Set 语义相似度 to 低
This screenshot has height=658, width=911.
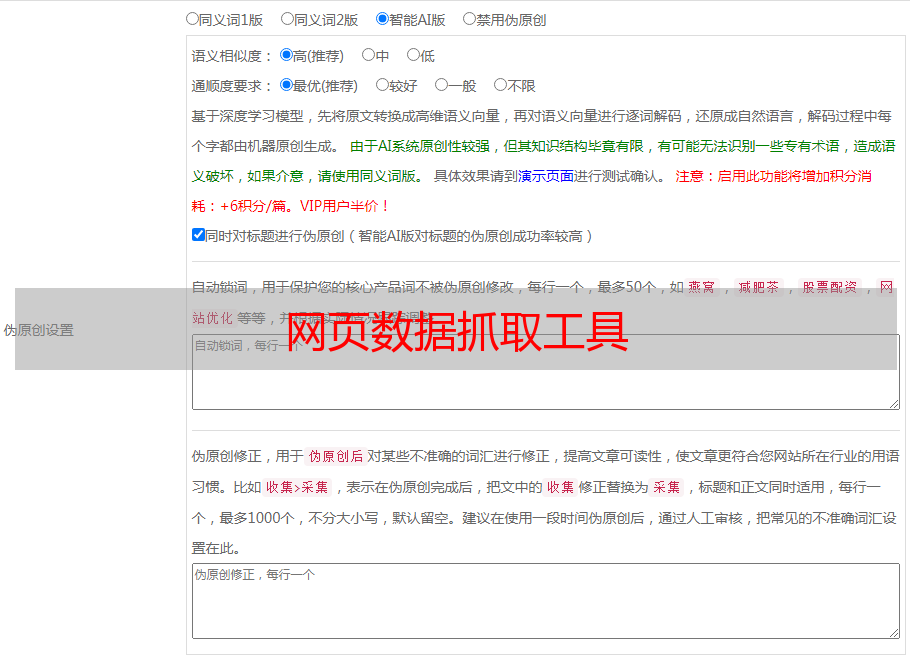413,56
